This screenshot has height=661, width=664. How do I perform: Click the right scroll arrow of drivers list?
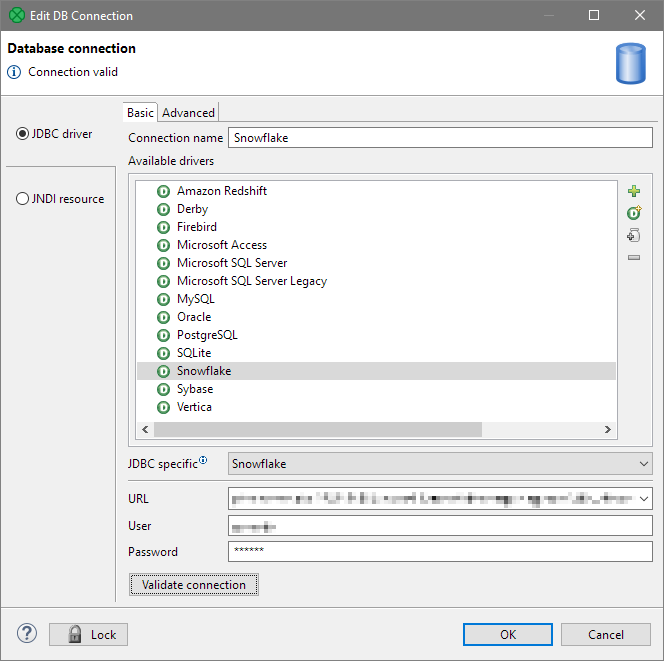coord(608,429)
